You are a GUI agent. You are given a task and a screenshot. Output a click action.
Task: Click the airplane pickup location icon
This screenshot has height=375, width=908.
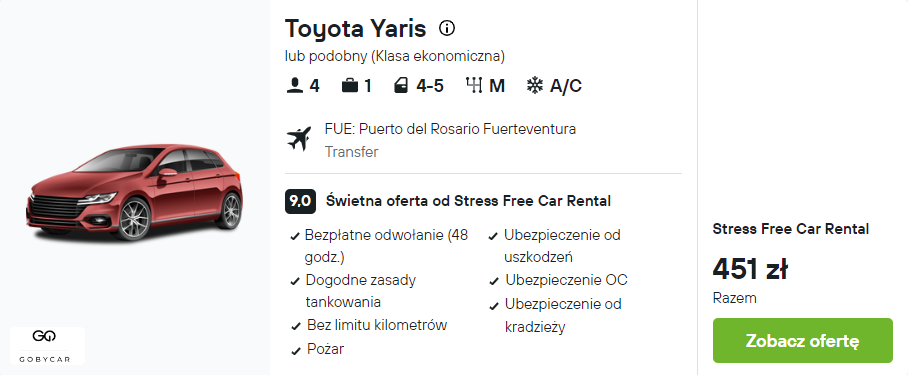299,139
